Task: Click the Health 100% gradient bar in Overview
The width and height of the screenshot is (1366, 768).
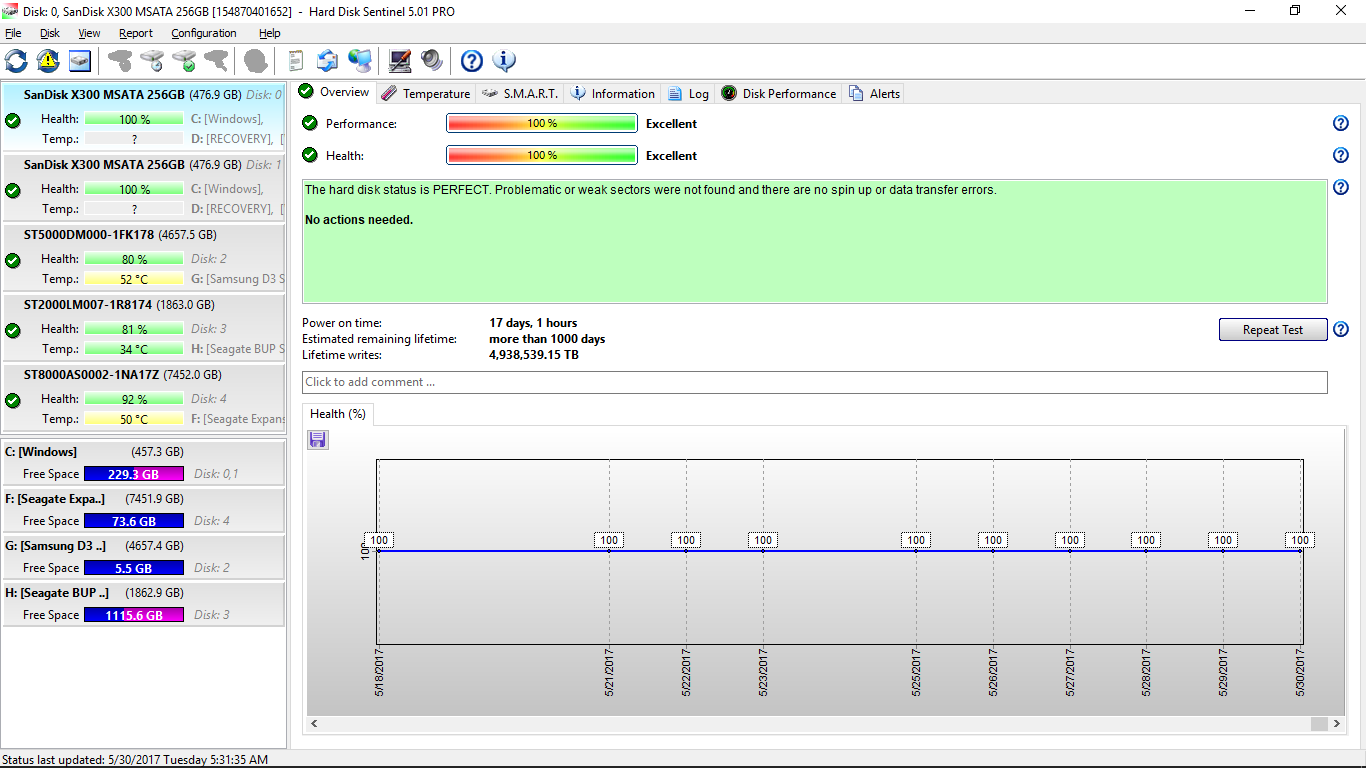Action: pos(542,155)
